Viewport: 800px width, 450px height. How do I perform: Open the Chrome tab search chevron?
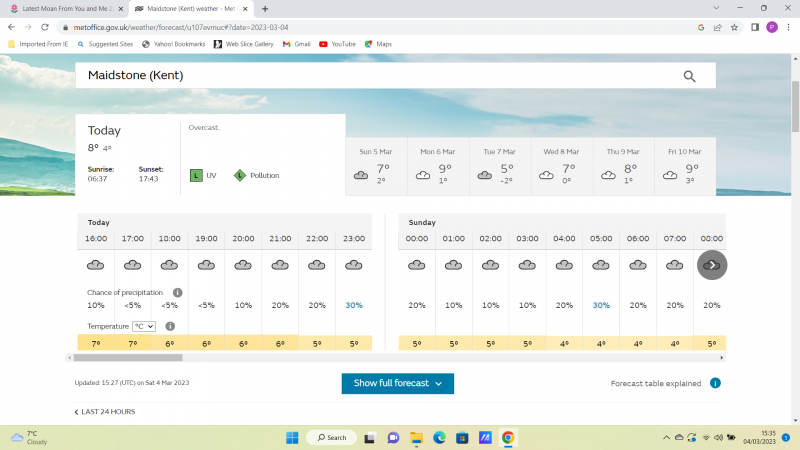(x=716, y=8)
